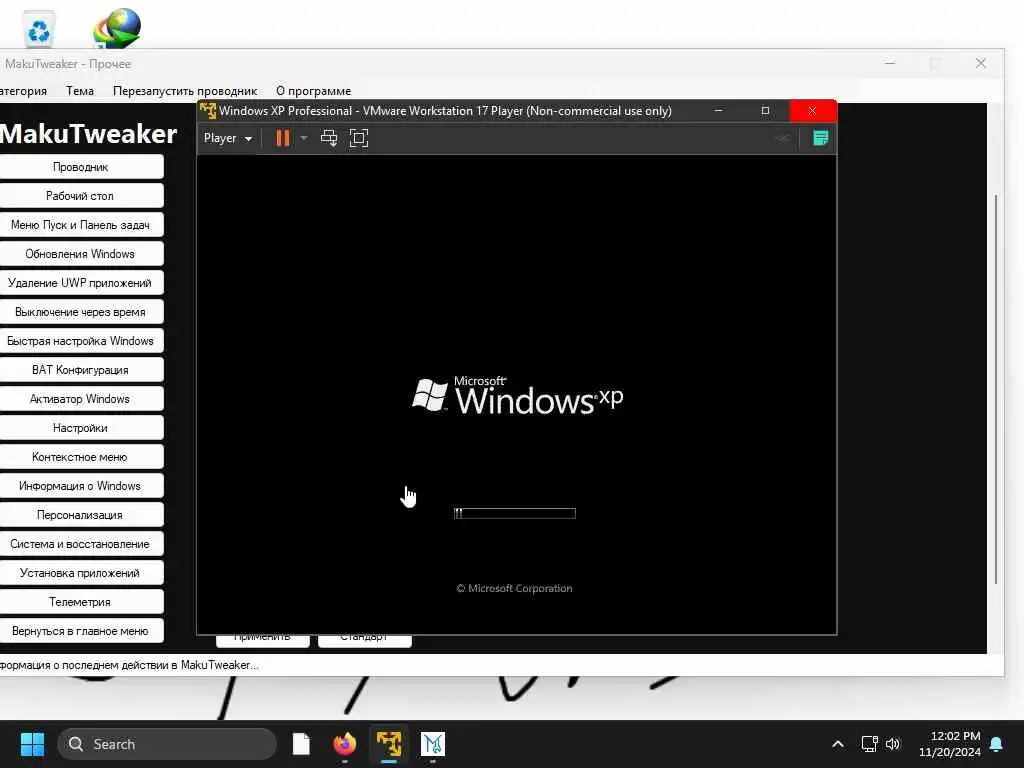Image resolution: width=1024 pixels, height=768 pixels.
Task: Open network status in the system tray
Action: pos(869,744)
